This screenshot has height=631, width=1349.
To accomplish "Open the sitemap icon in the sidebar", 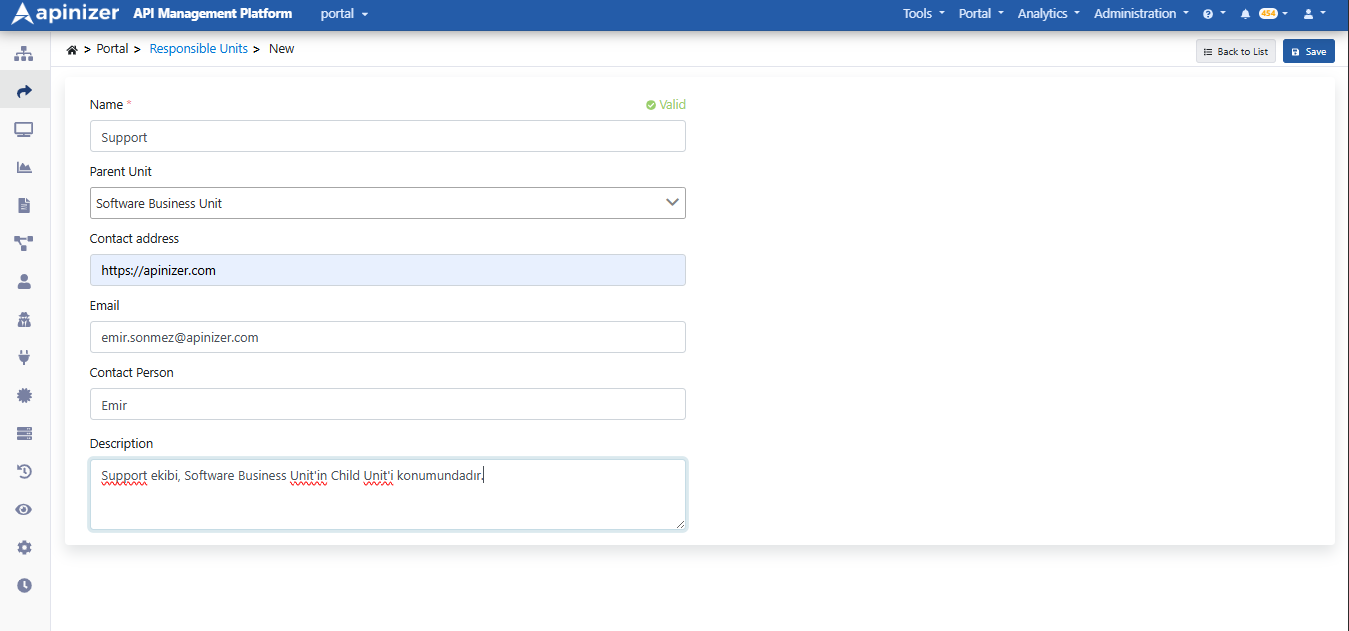I will point(24,53).
